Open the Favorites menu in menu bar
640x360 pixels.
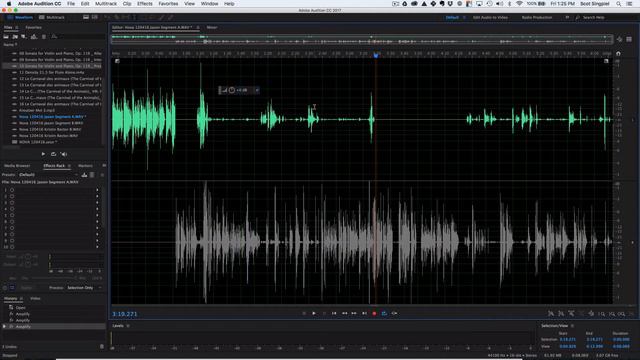[x=168, y=4]
